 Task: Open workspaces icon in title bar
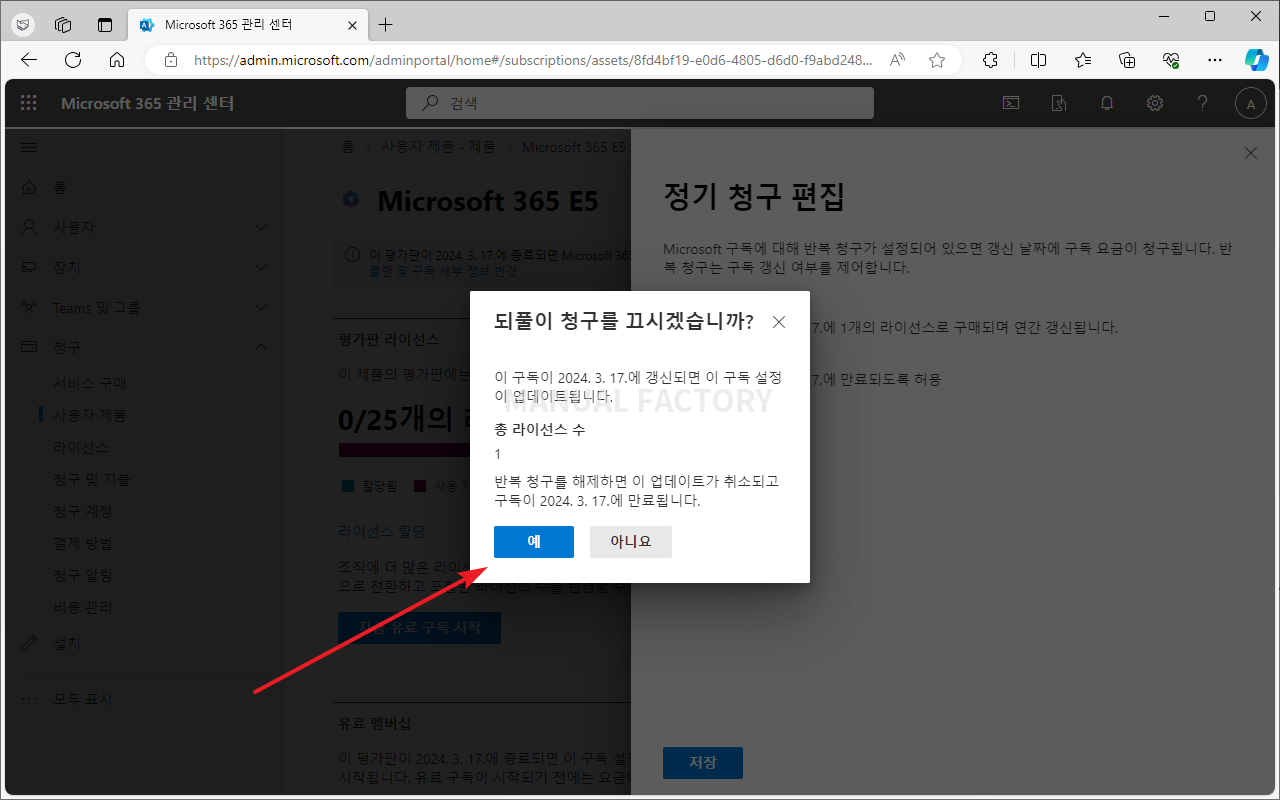pyautogui.click(x=63, y=24)
